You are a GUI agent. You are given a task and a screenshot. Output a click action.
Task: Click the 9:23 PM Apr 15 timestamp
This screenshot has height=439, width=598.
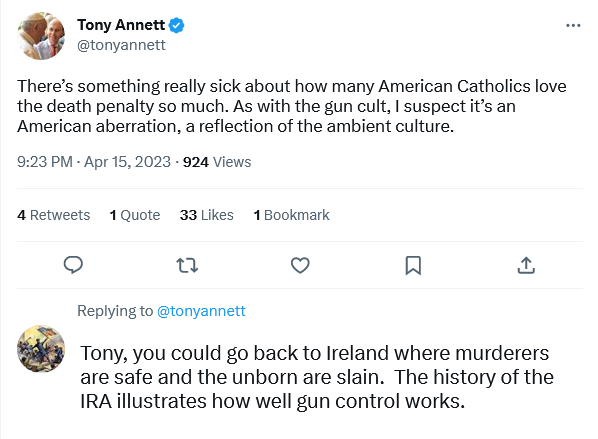point(94,162)
